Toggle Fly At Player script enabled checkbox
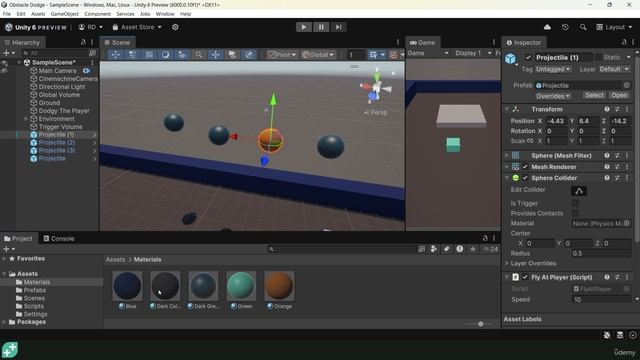Screen dimensions: 640x360 pyautogui.click(x=525, y=277)
